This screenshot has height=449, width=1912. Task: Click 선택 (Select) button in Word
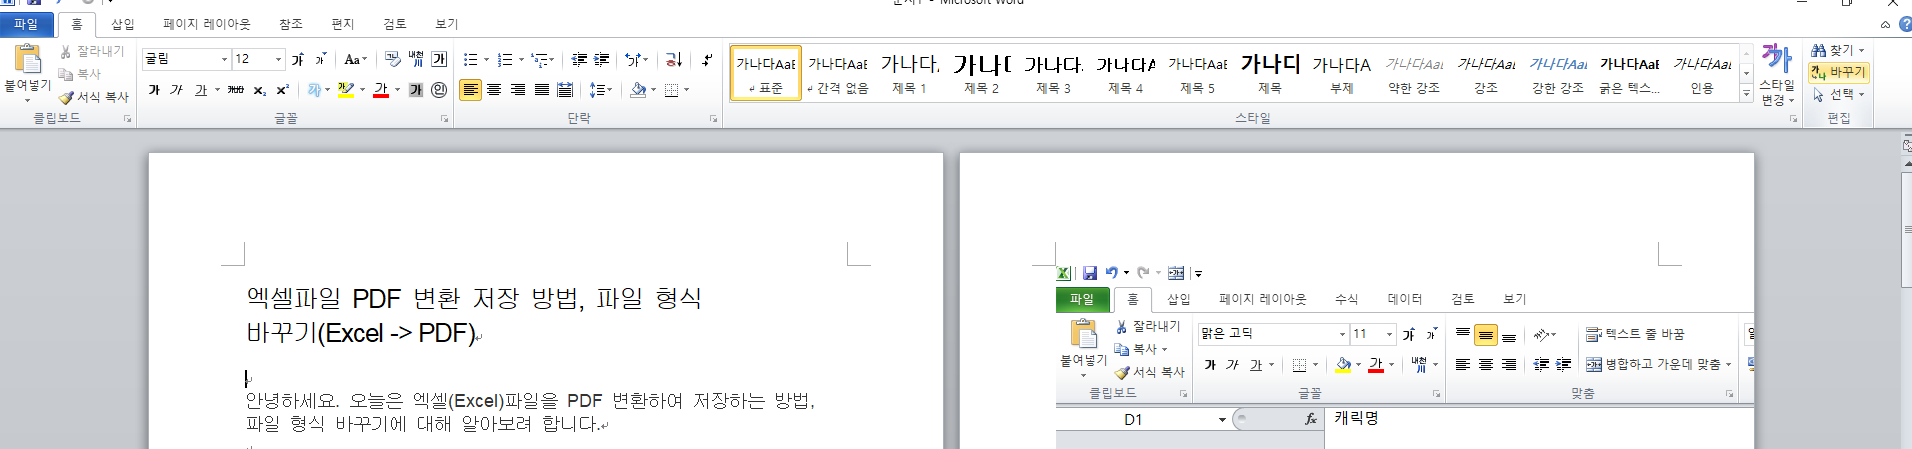coord(1838,94)
